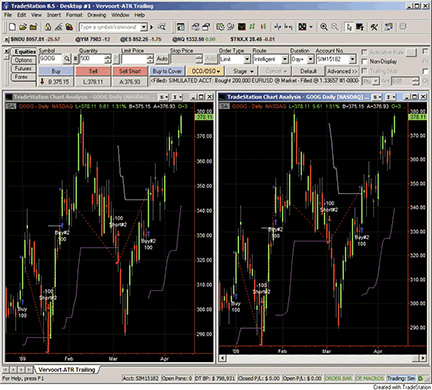The image size is (432, 390).
Task: Open the Insert menu
Action: (x=54, y=15)
